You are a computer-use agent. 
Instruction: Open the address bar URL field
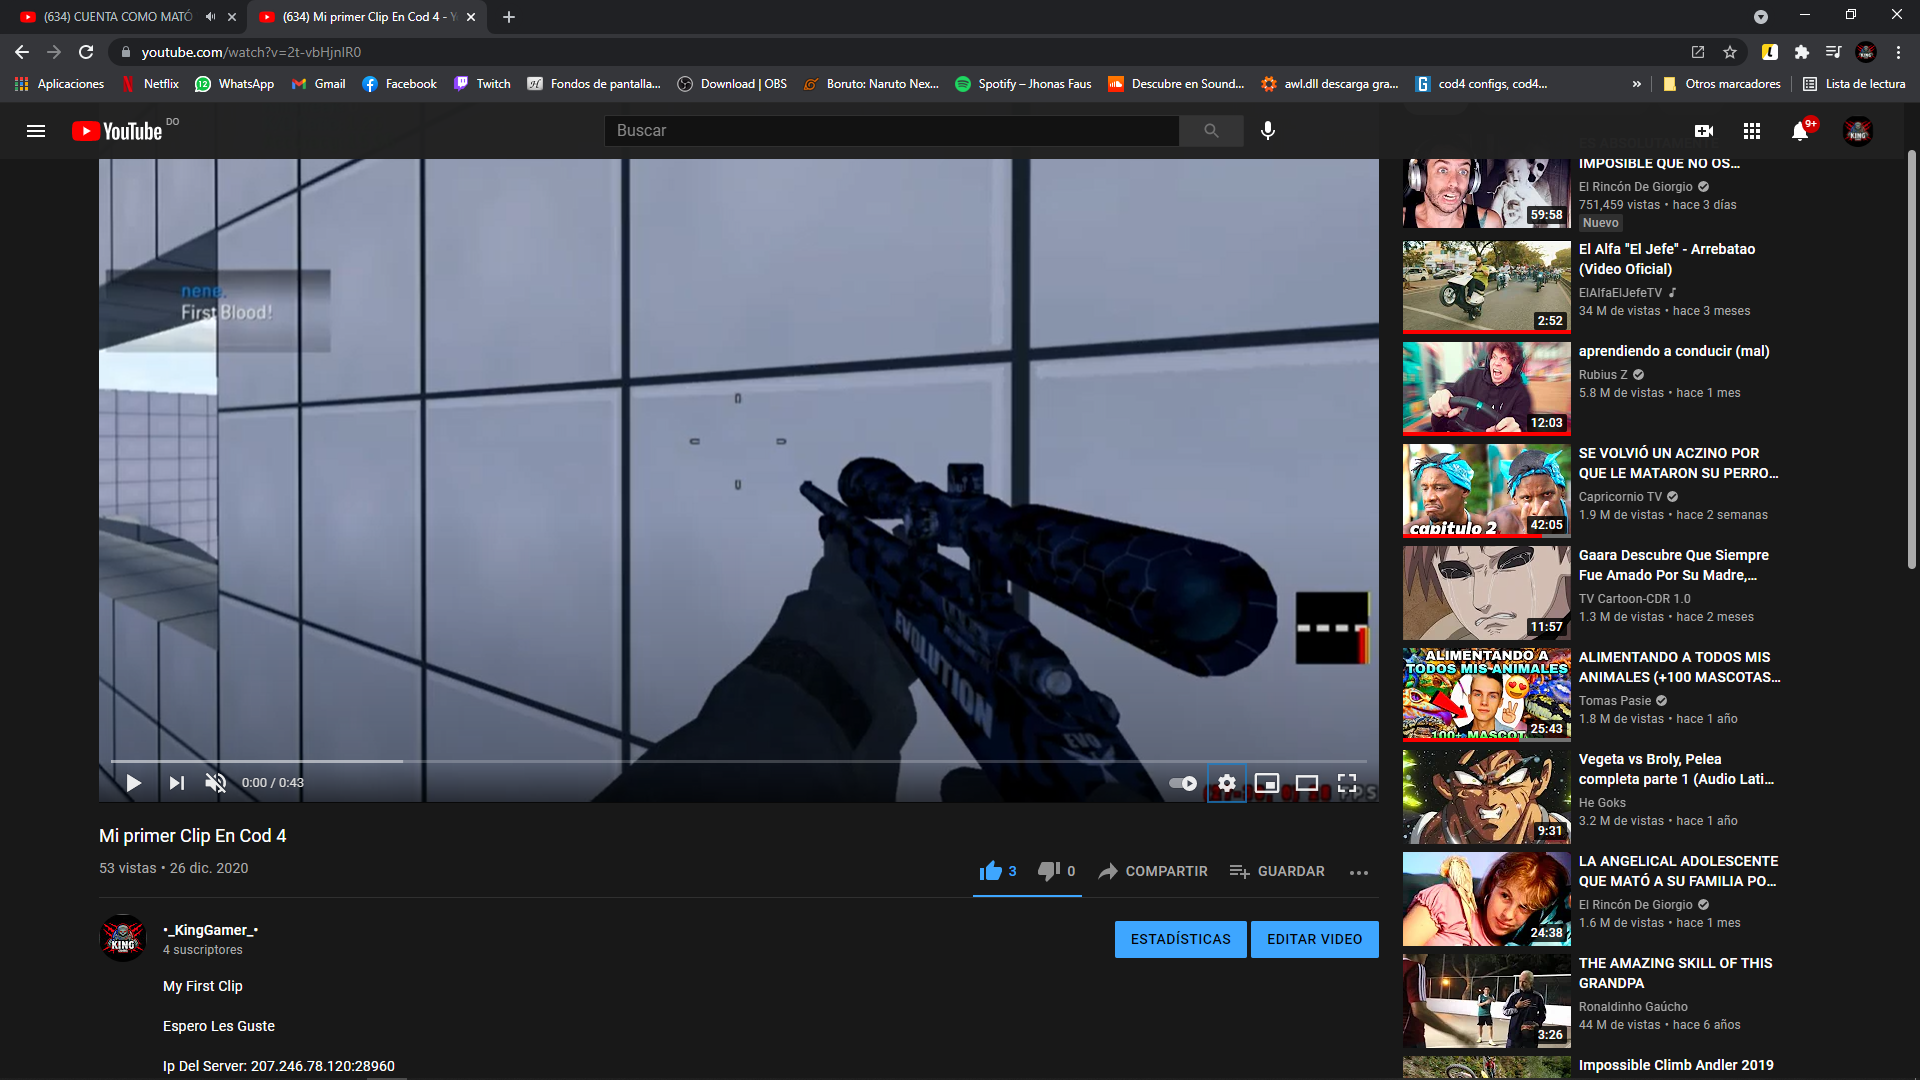click(x=900, y=52)
